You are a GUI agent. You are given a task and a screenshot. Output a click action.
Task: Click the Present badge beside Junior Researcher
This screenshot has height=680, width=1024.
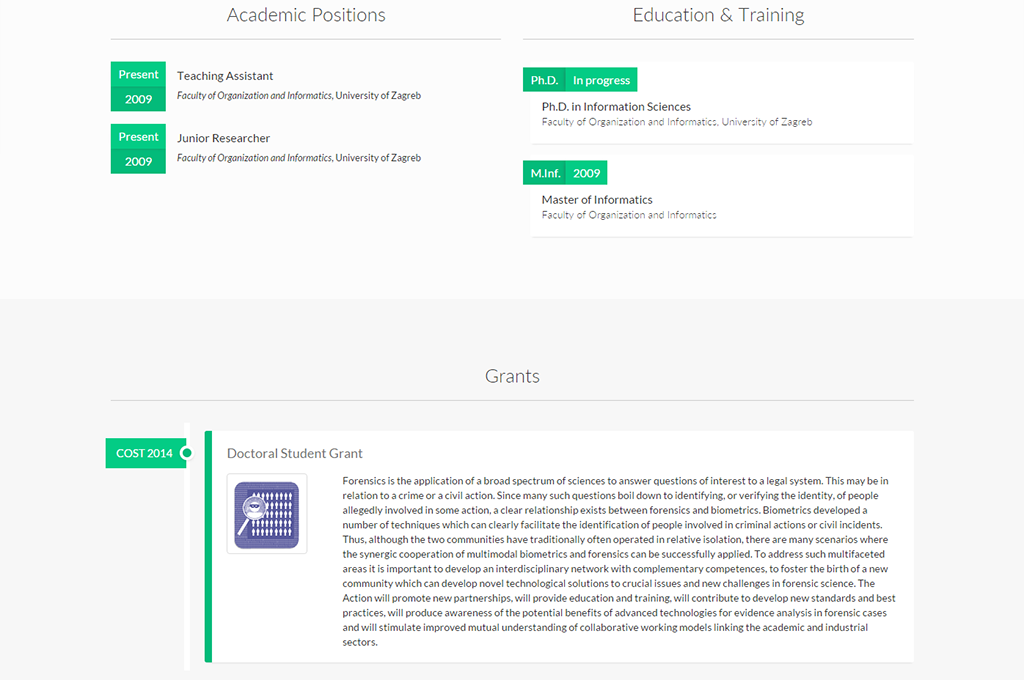[x=138, y=137]
